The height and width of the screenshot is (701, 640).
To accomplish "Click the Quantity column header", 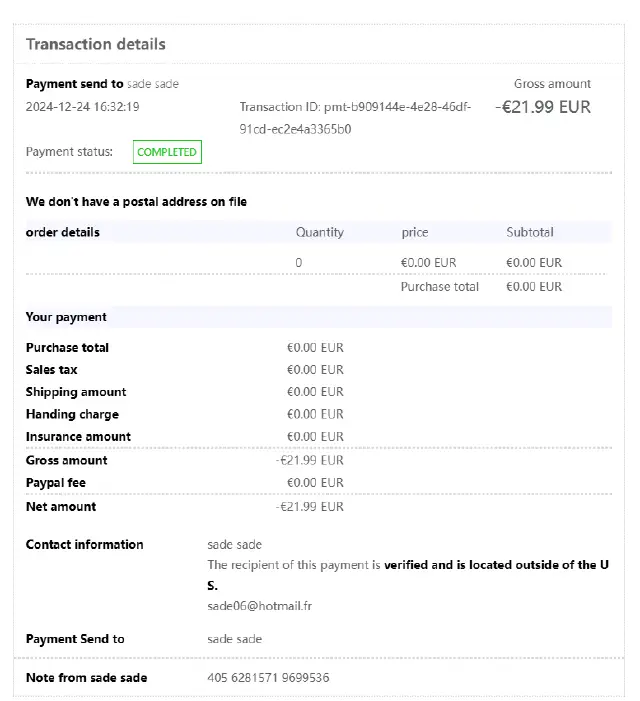I will (x=319, y=232).
